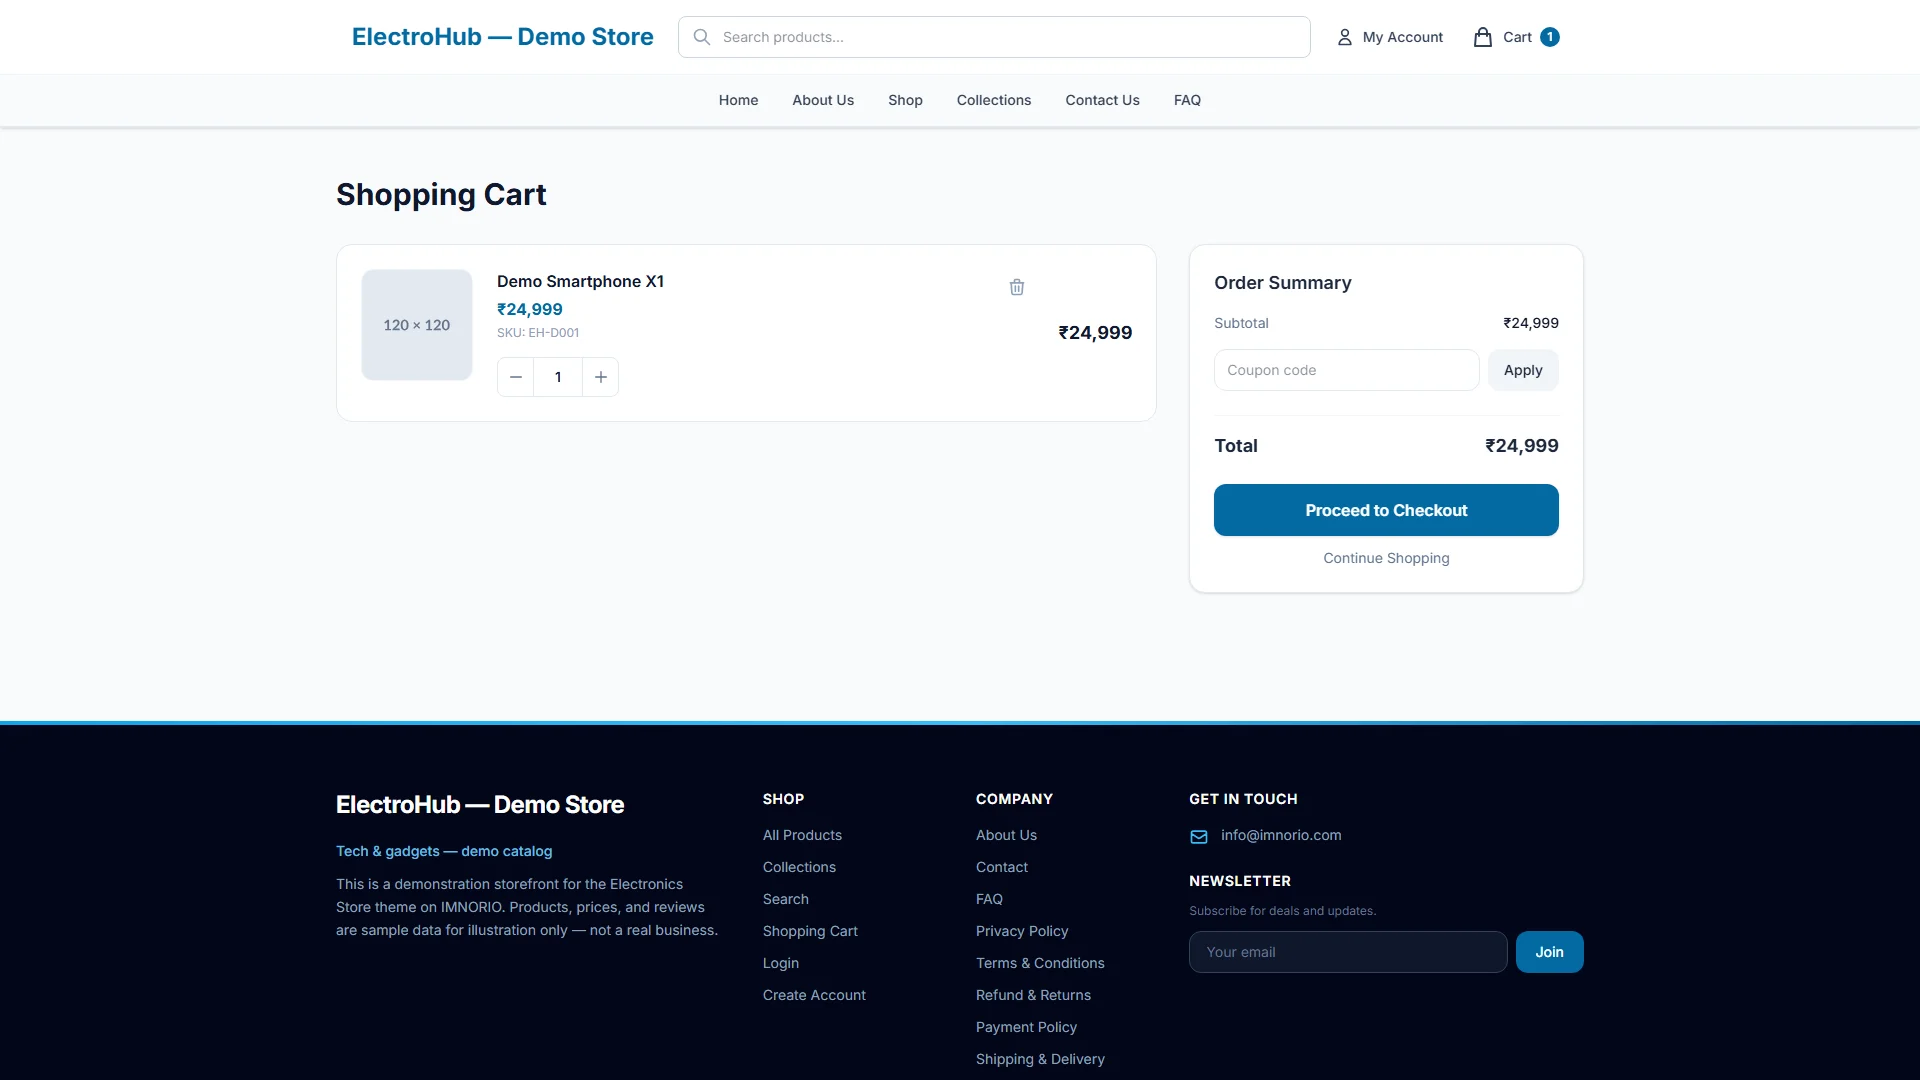Click the Total ₹24,999 amount
Screen dimensions: 1920x1080
click(x=1521, y=446)
